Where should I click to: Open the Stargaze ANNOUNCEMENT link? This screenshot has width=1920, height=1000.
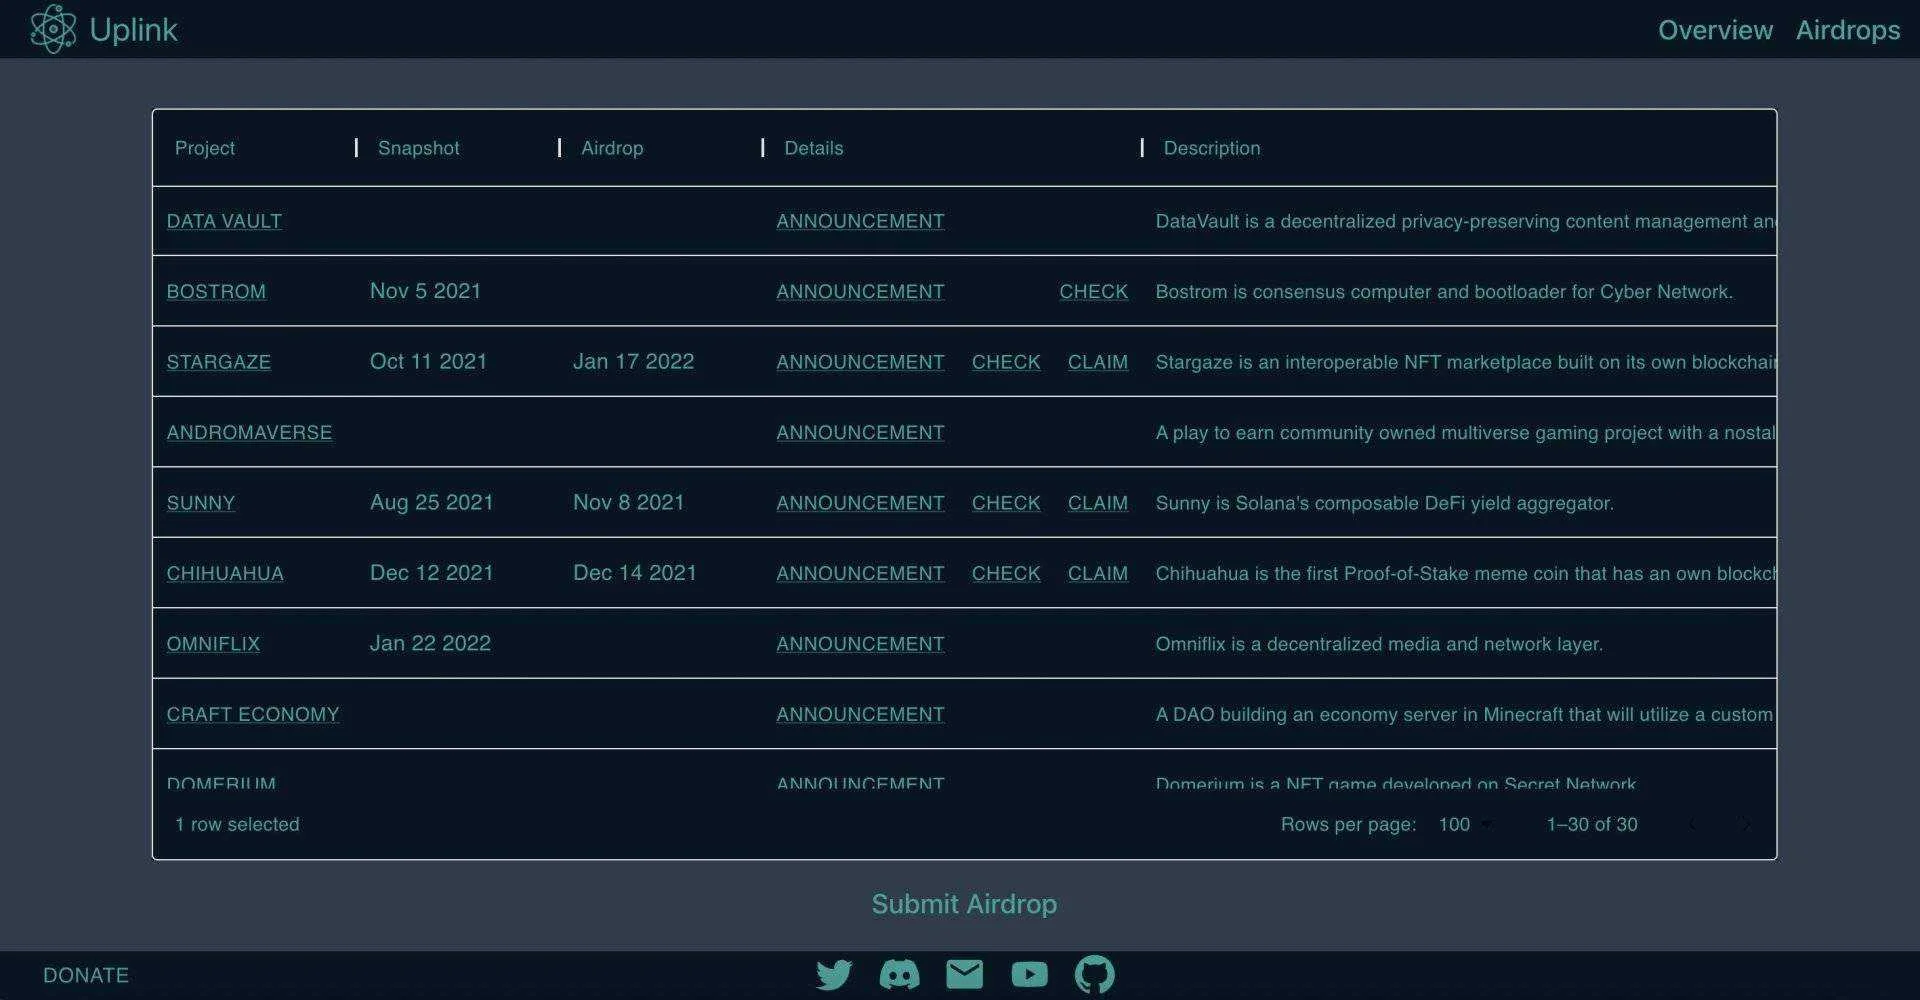[x=860, y=362]
